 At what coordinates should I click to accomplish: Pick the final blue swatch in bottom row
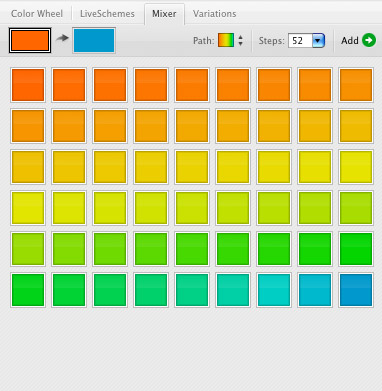click(x=356, y=290)
